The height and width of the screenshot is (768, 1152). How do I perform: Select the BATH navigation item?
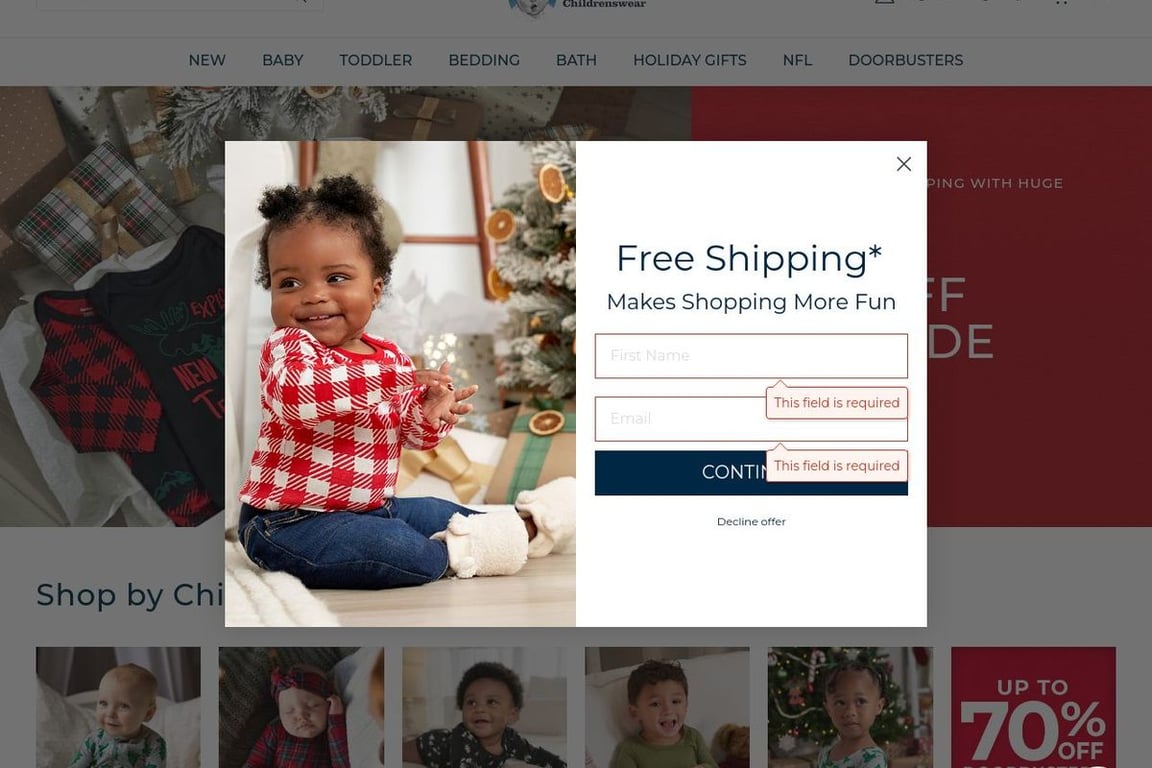point(576,60)
